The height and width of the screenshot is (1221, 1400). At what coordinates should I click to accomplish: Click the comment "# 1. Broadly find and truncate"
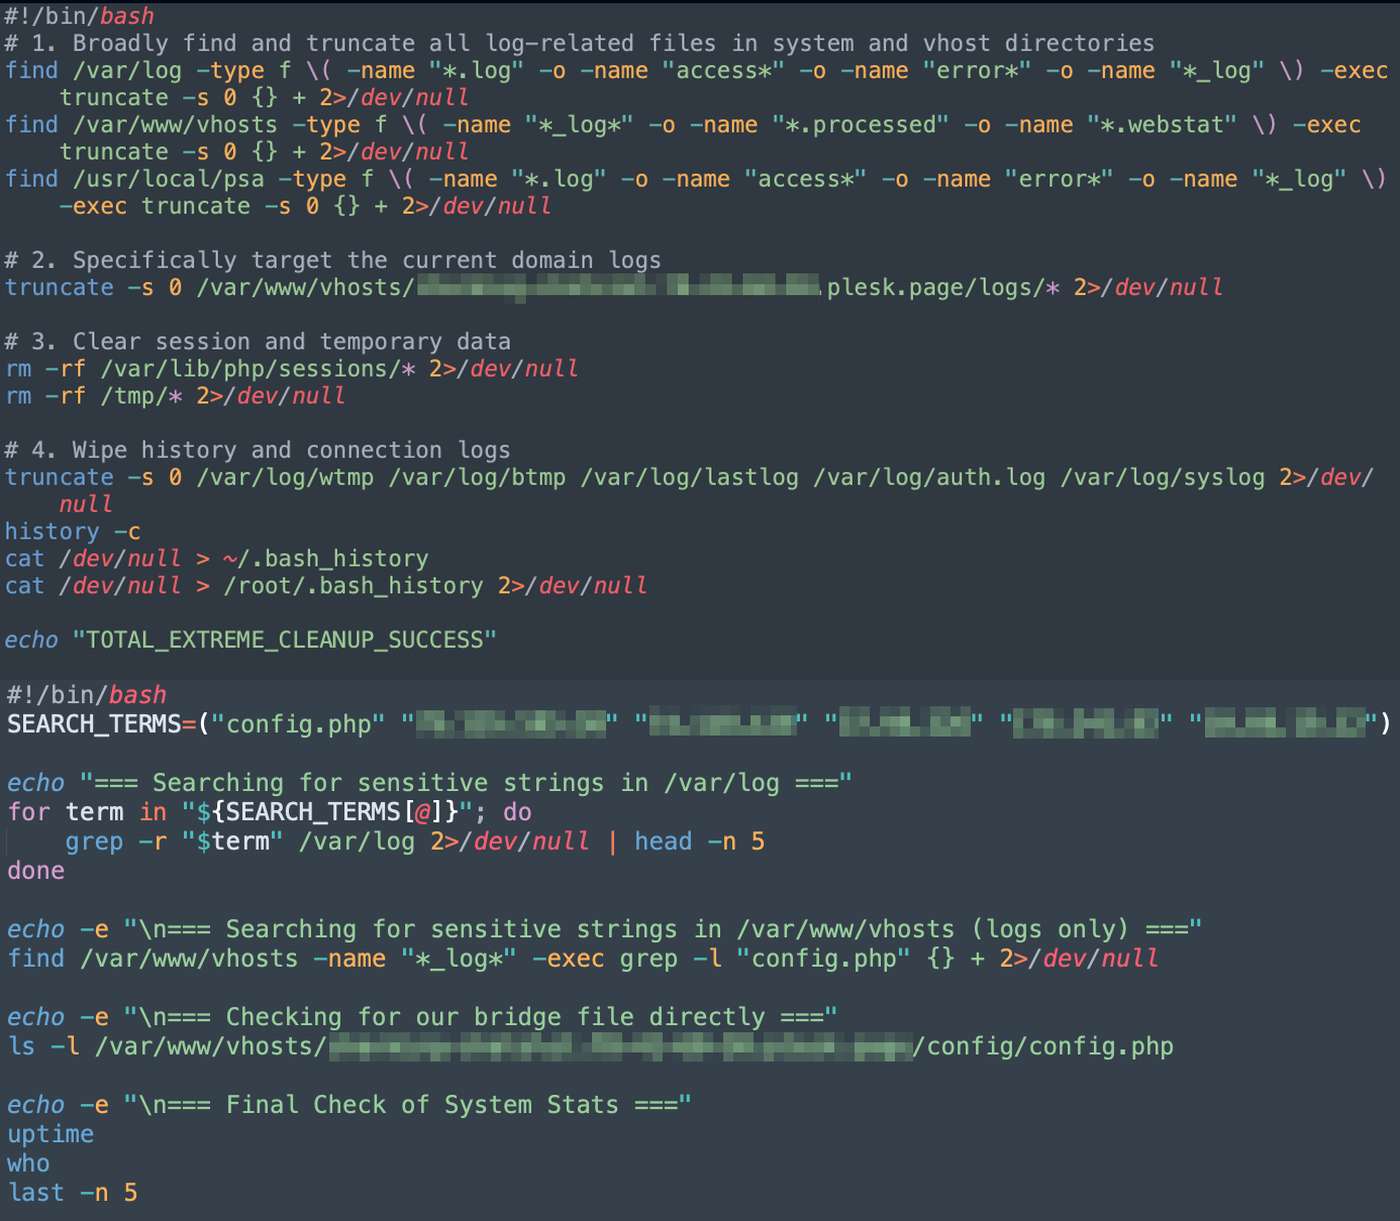[210, 43]
